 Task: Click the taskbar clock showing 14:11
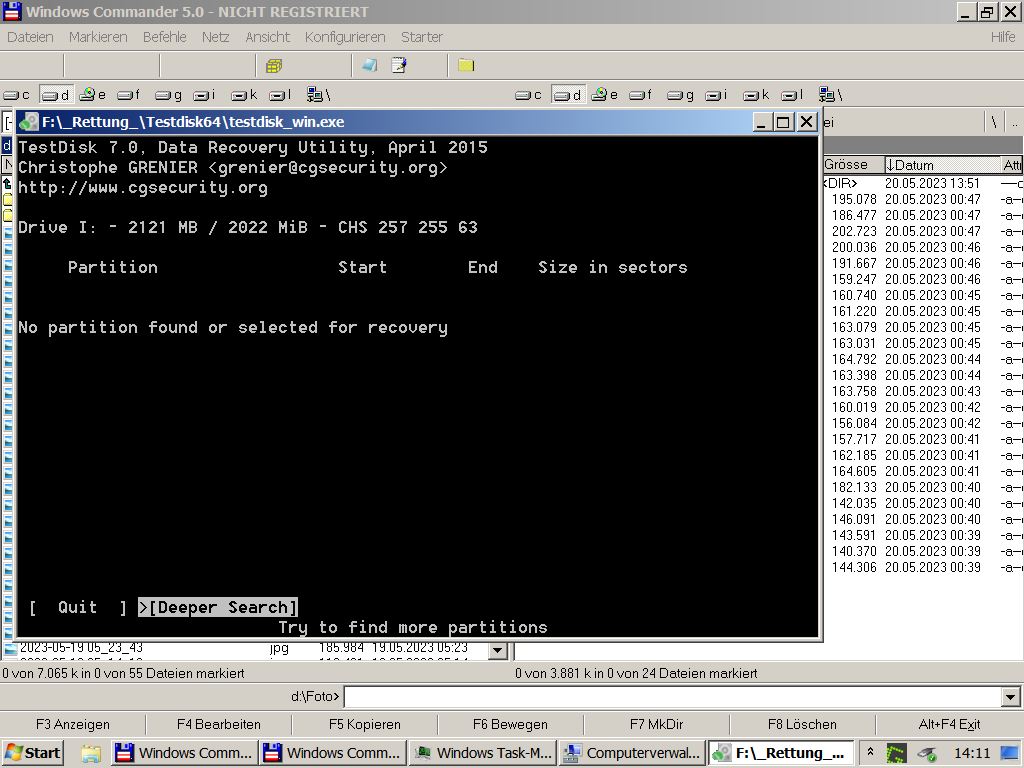click(972, 753)
